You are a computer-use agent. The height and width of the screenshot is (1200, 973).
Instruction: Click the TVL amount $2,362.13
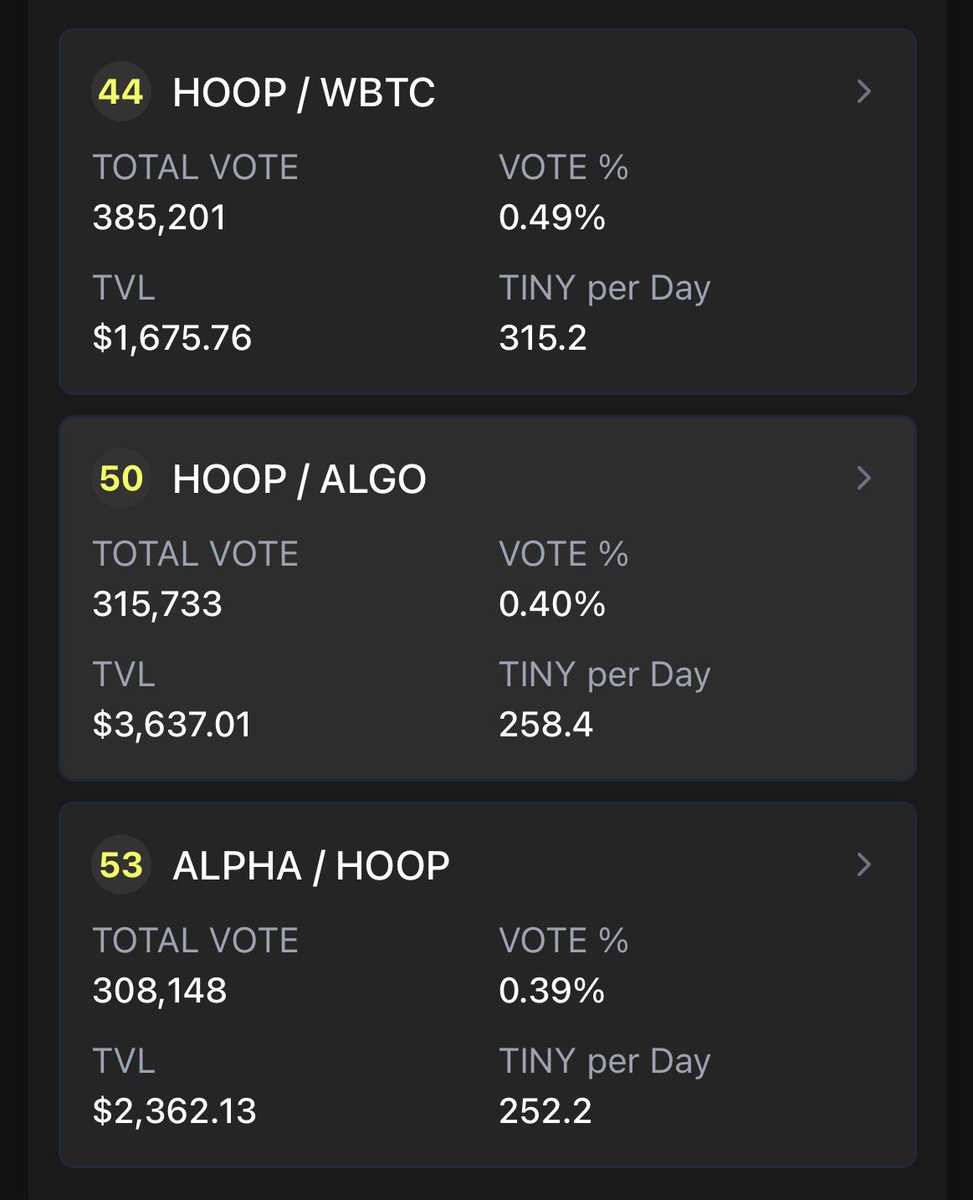click(x=174, y=1111)
